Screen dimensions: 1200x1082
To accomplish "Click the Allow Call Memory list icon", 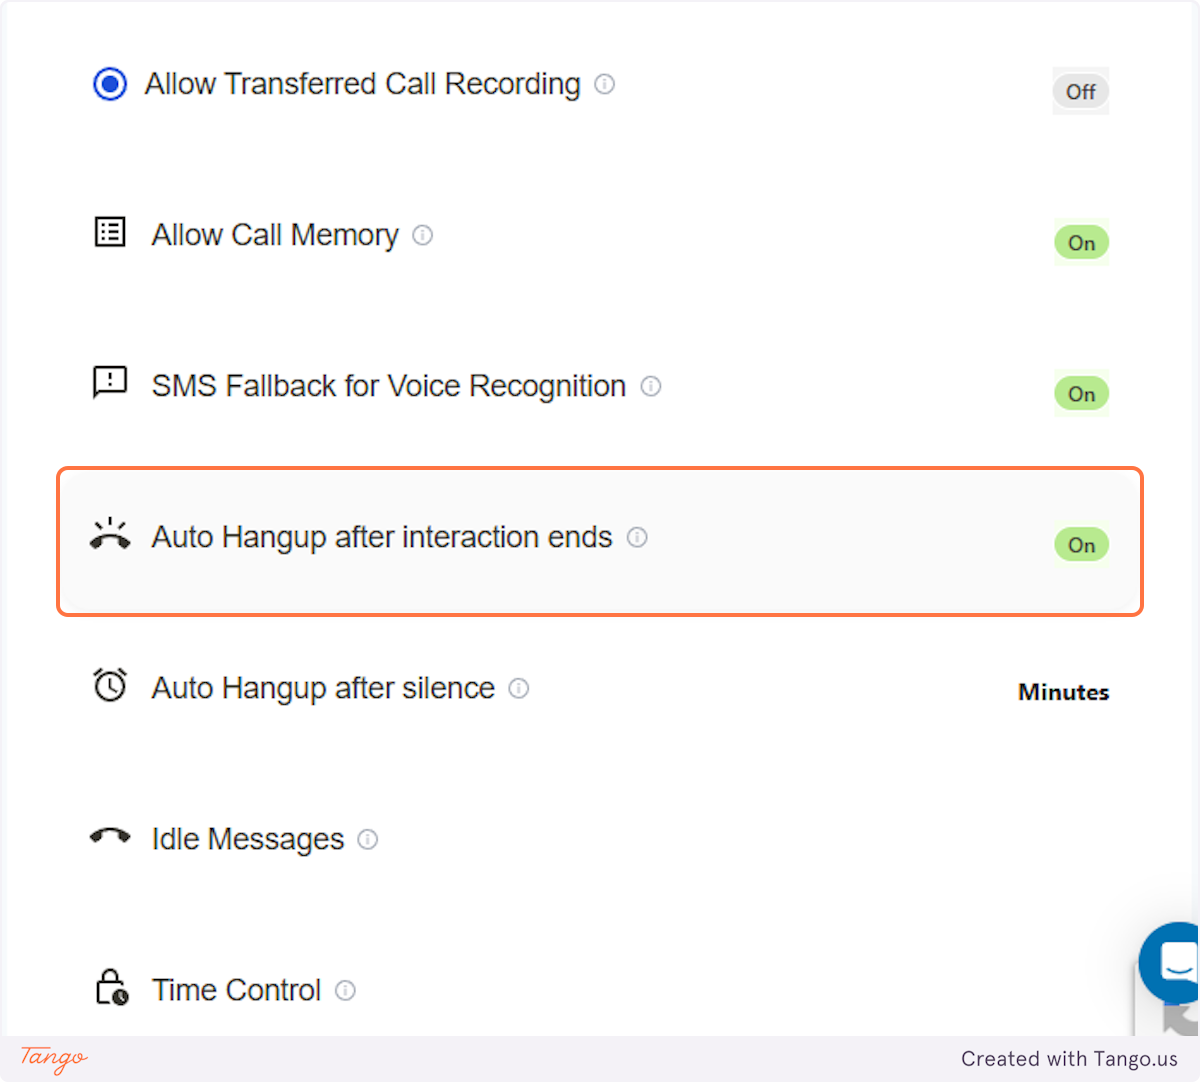I will pyautogui.click(x=109, y=231).
